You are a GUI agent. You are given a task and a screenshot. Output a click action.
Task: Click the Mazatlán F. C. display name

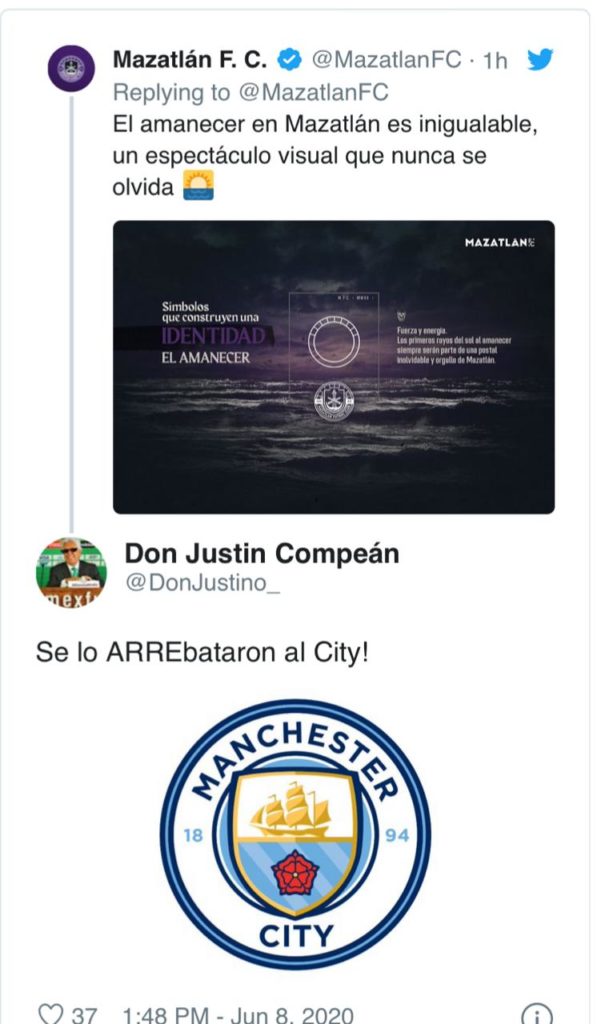pyautogui.click(x=189, y=60)
